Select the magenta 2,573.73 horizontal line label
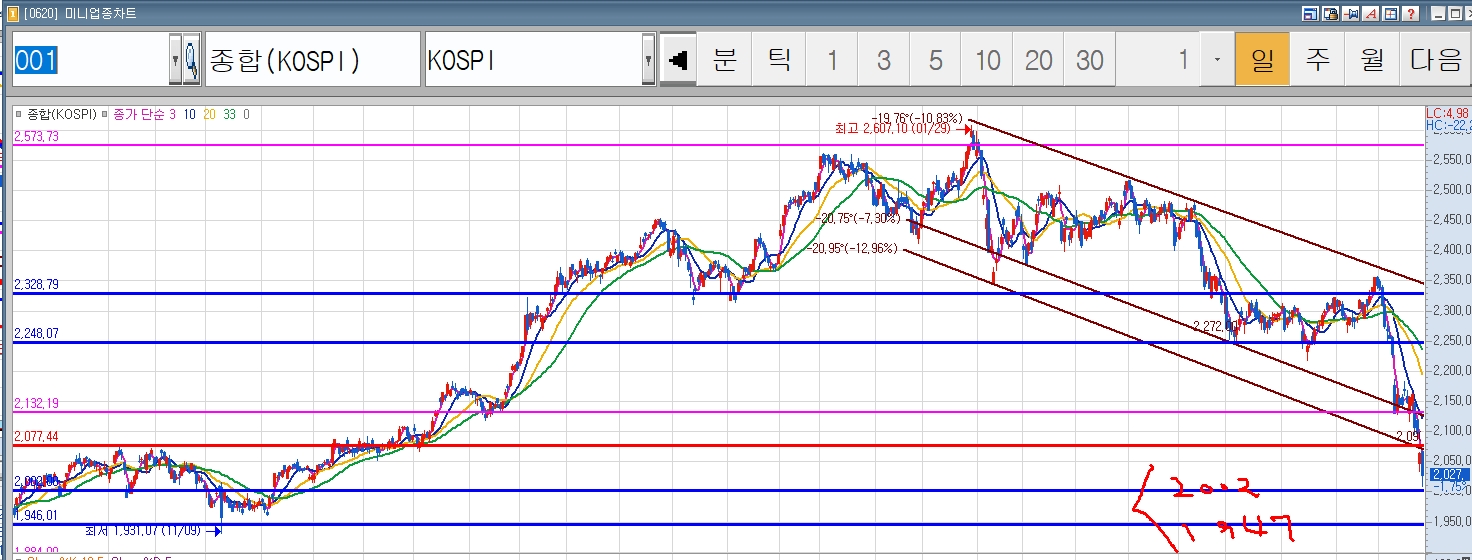 [x=36, y=136]
